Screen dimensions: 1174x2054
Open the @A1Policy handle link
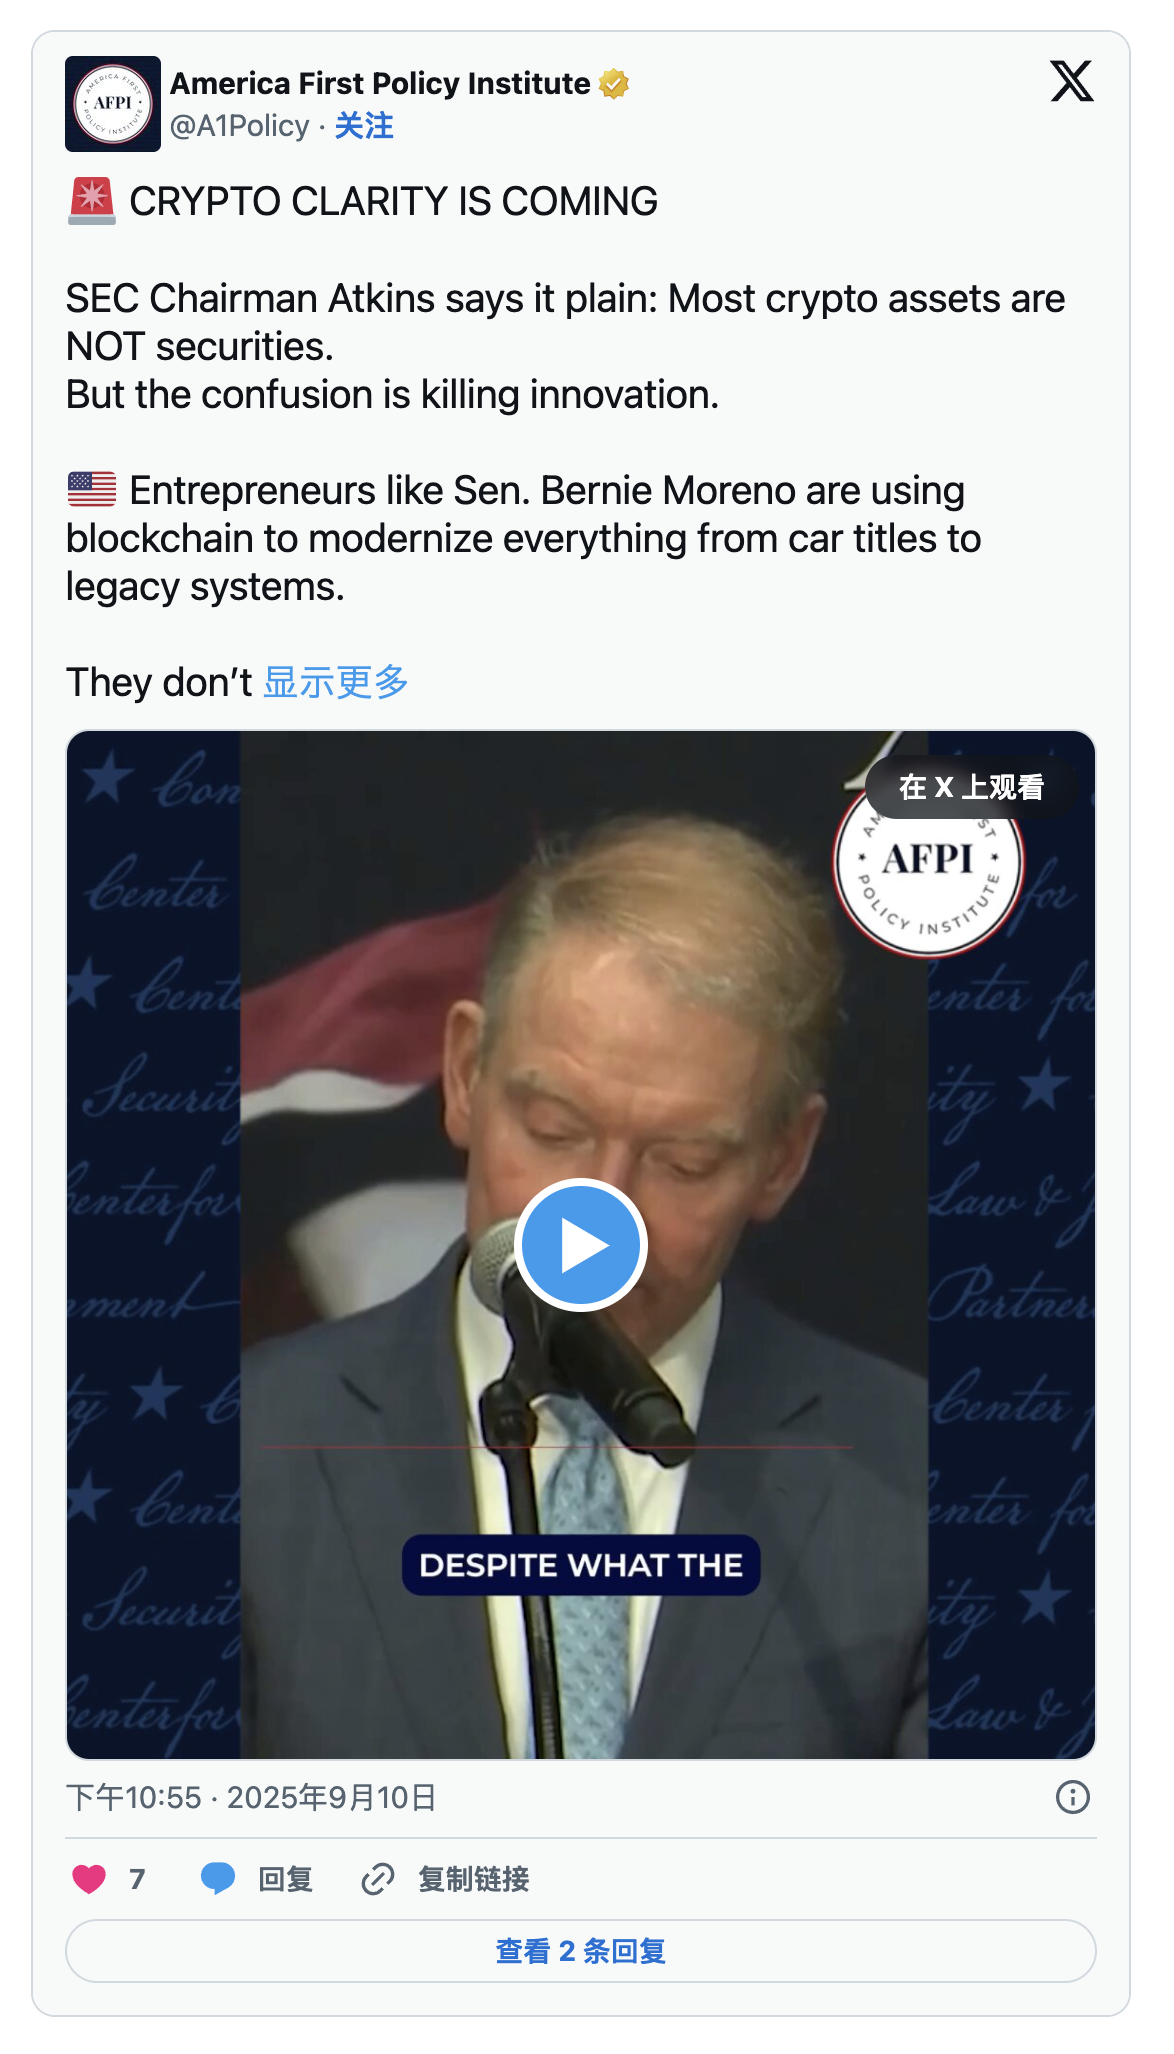click(x=239, y=126)
